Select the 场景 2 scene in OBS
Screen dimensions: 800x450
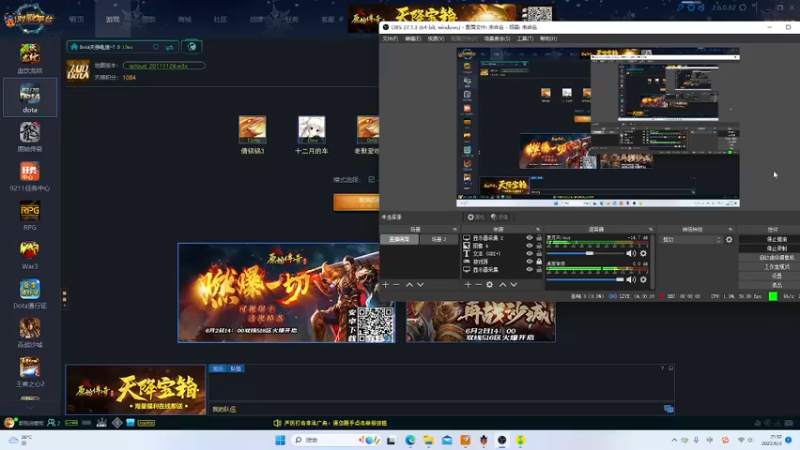click(439, 239)
